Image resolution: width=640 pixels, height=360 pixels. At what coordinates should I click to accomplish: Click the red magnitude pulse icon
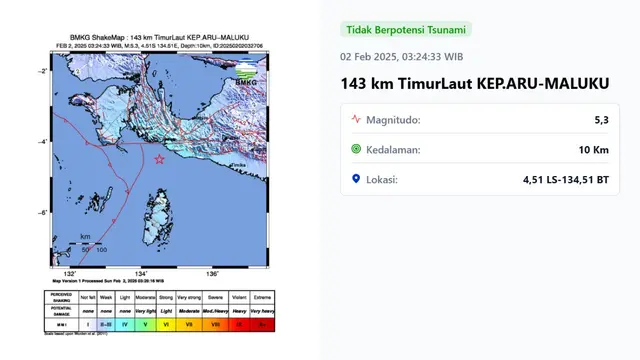pos(356,119)
